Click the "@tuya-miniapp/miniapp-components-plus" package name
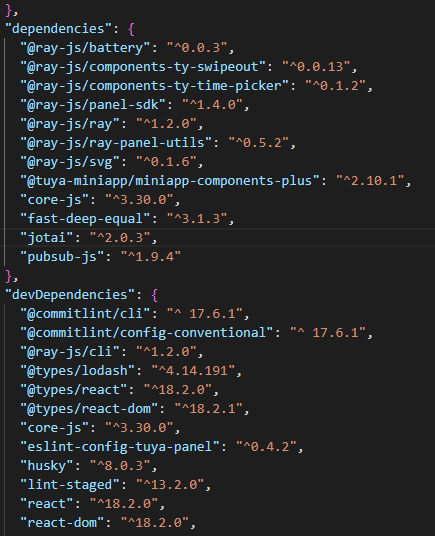The image size is (435, 536). point(170,180)
